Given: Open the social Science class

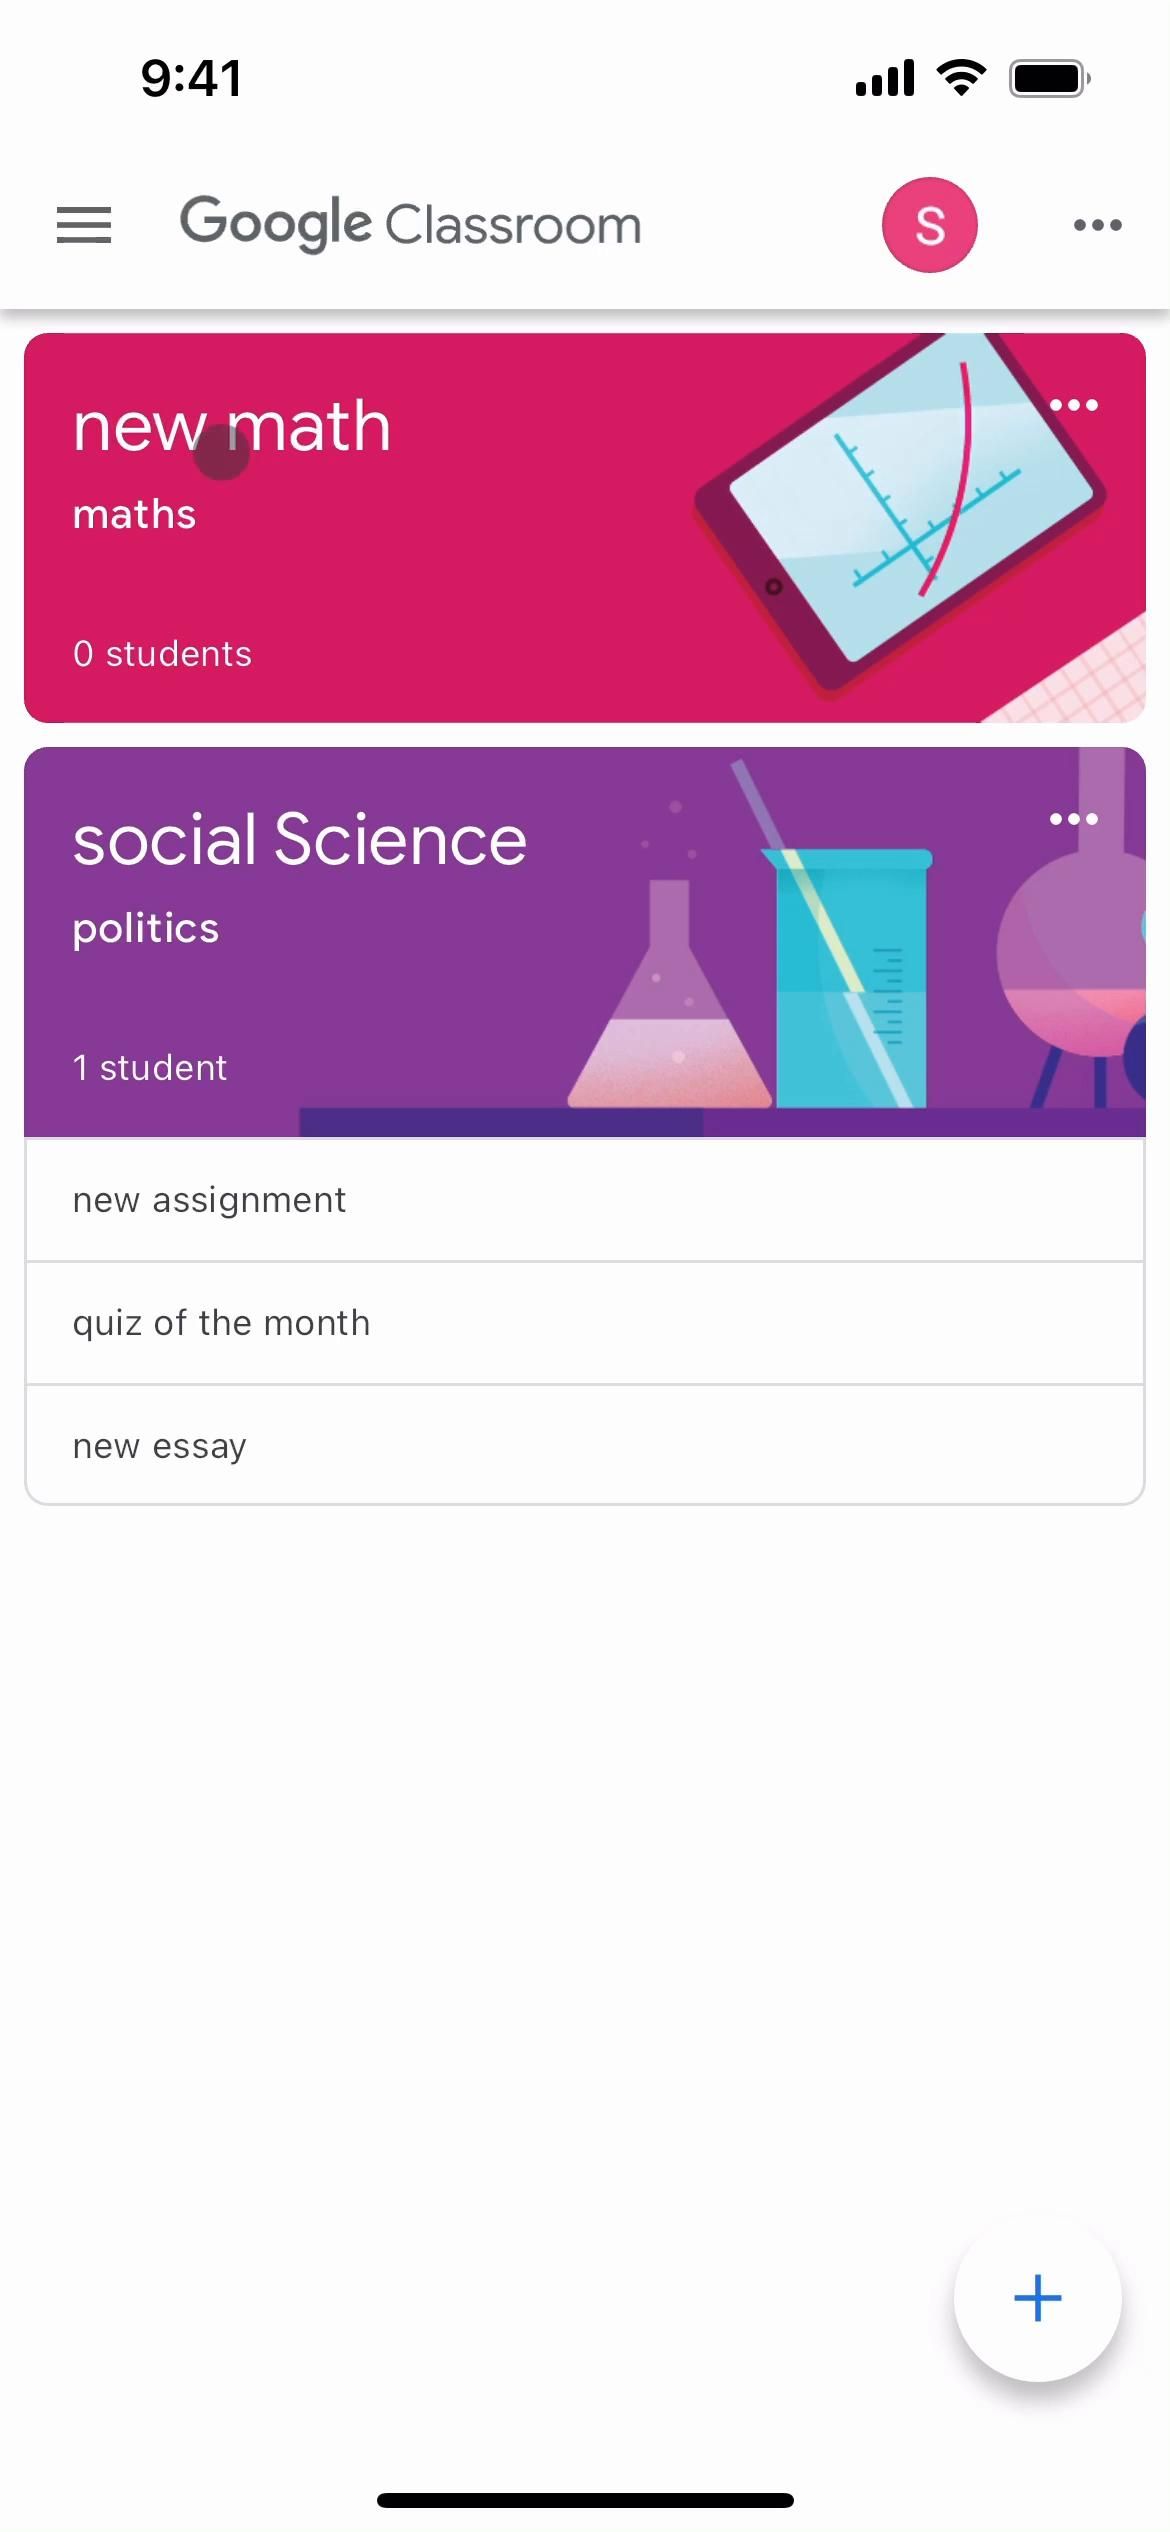Looking at the screenshot, I should tap(300, 840).
